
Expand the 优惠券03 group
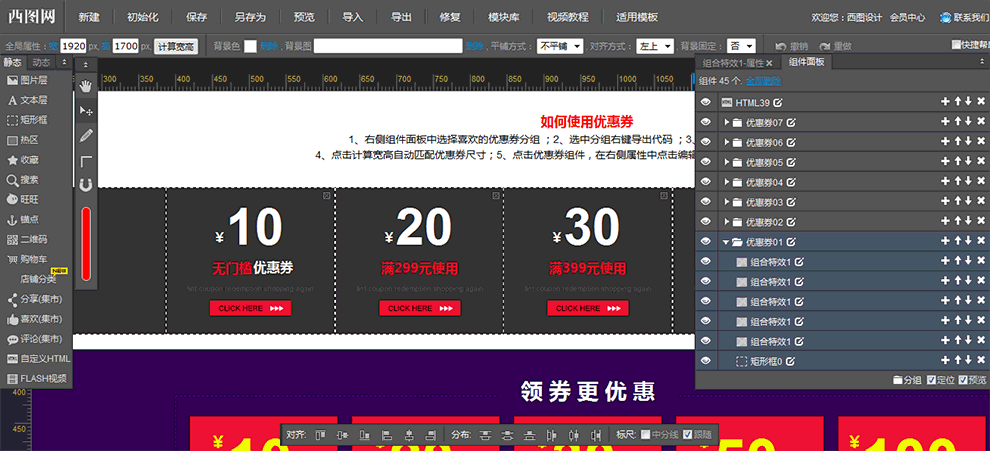(x=727, y=202)
